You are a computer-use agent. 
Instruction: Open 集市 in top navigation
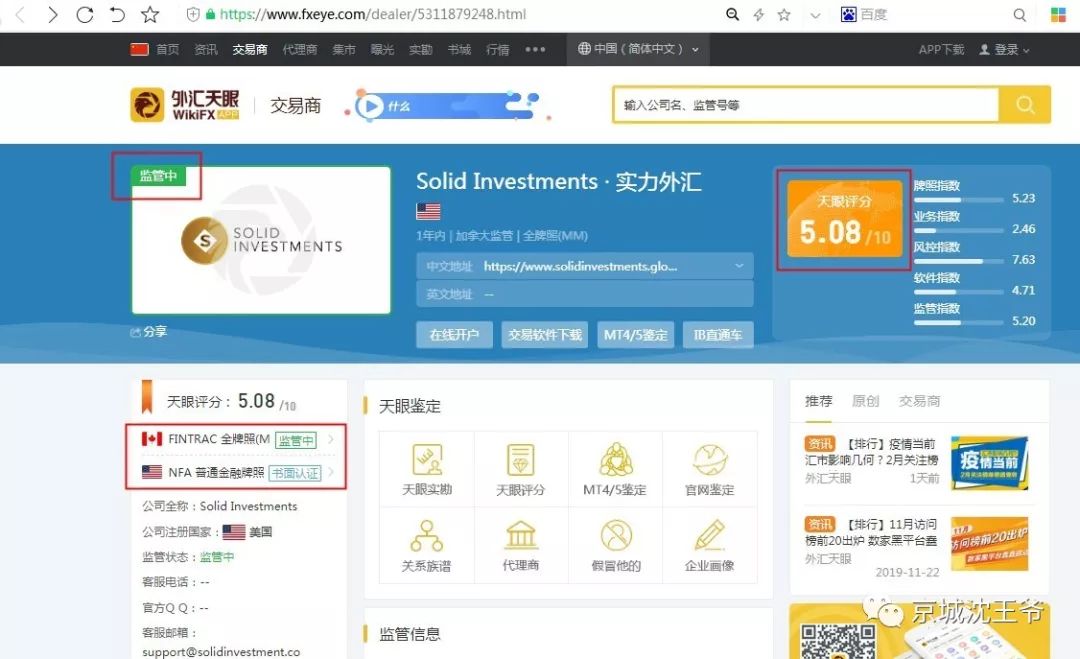point(344,49)
